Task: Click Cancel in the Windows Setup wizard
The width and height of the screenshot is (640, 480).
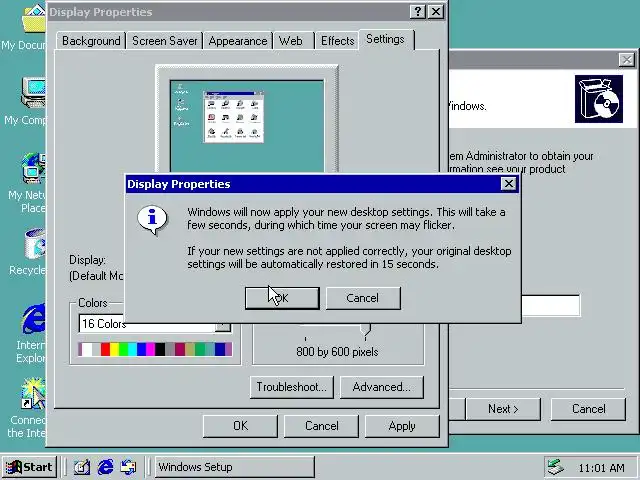Action: (588, 409)
